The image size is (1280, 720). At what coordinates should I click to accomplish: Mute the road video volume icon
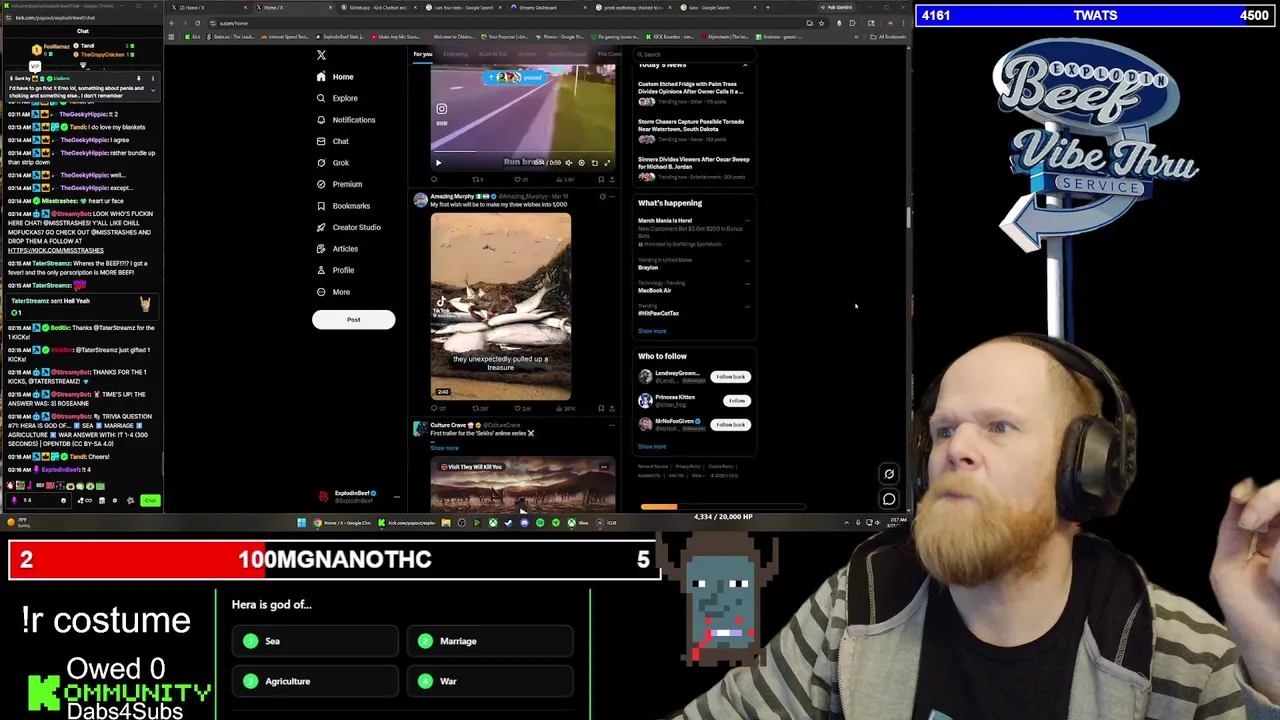click(x=568, y=162)
